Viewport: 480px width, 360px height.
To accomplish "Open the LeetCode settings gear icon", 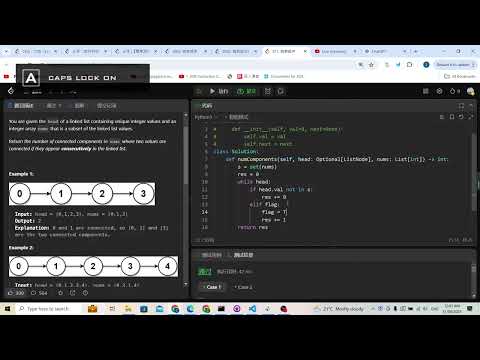I will tap(439, 91).
